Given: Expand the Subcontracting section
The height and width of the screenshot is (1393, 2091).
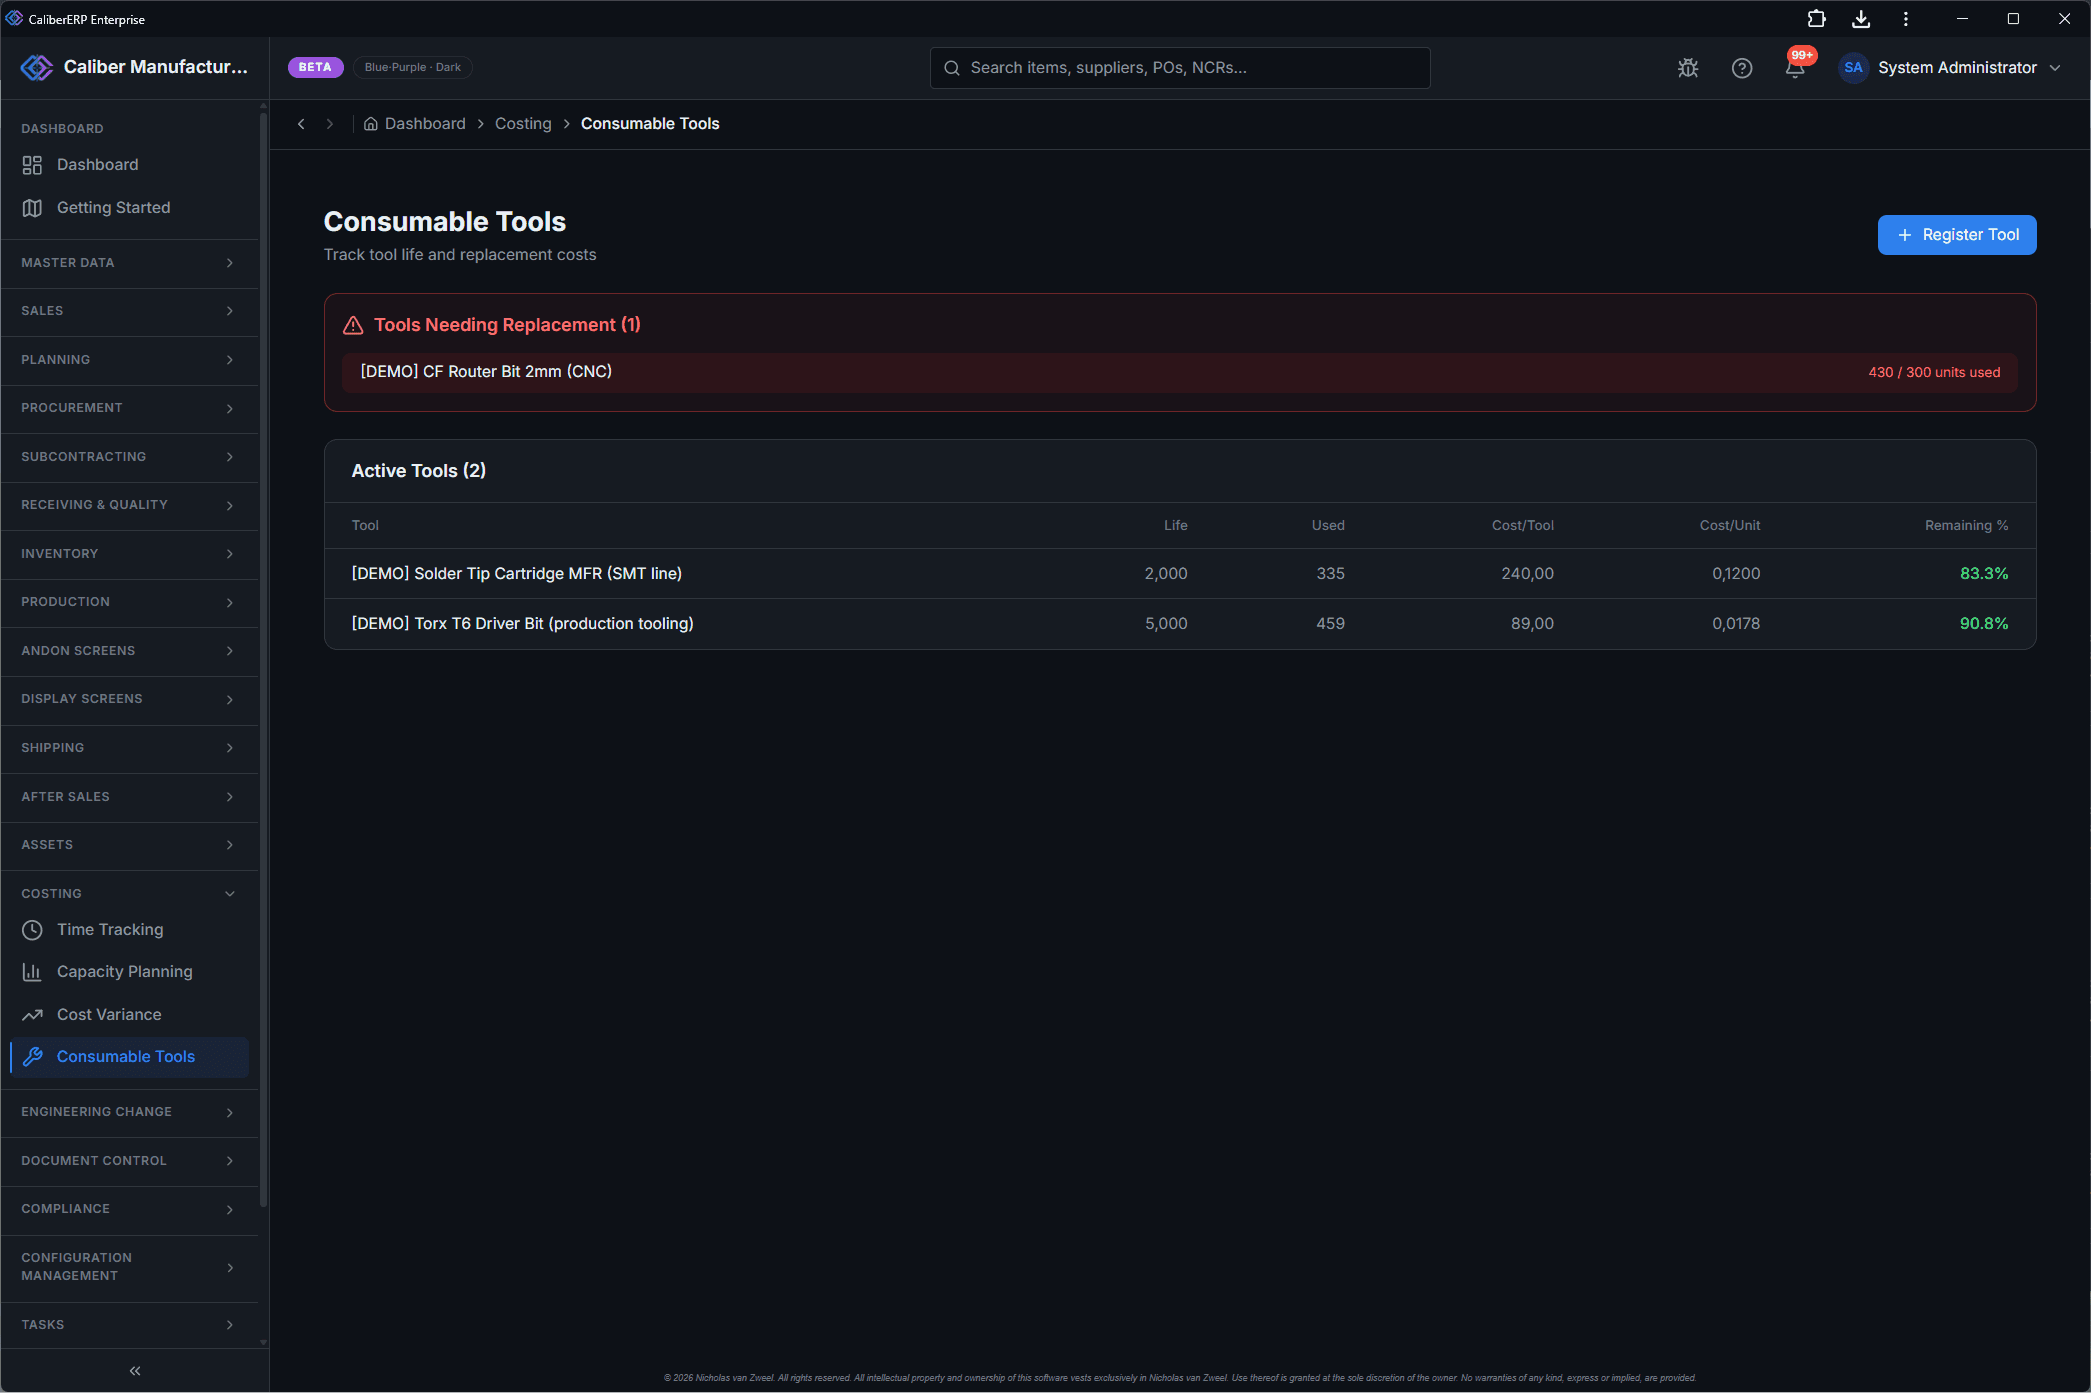Looking at the screenshot, I should [x=129, y=457].
